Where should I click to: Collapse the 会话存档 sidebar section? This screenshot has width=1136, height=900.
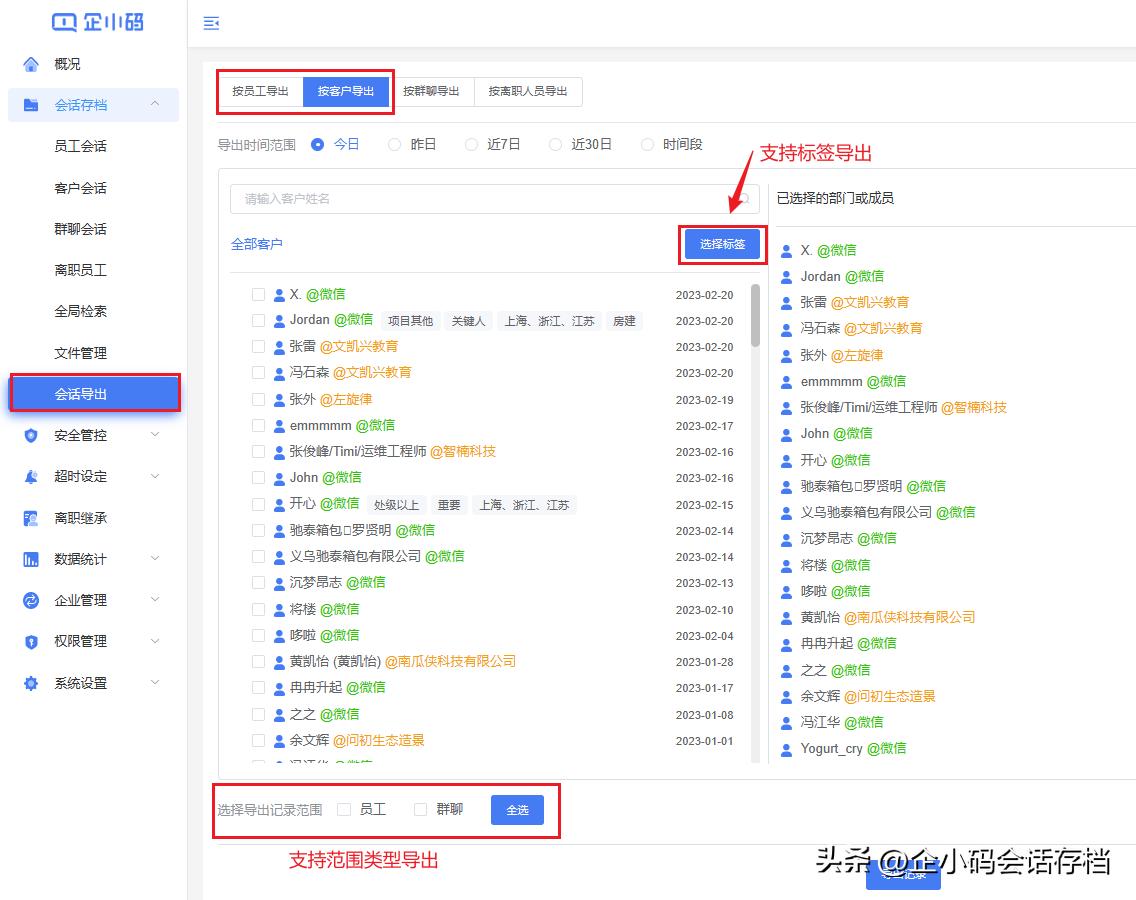[155, 104]
